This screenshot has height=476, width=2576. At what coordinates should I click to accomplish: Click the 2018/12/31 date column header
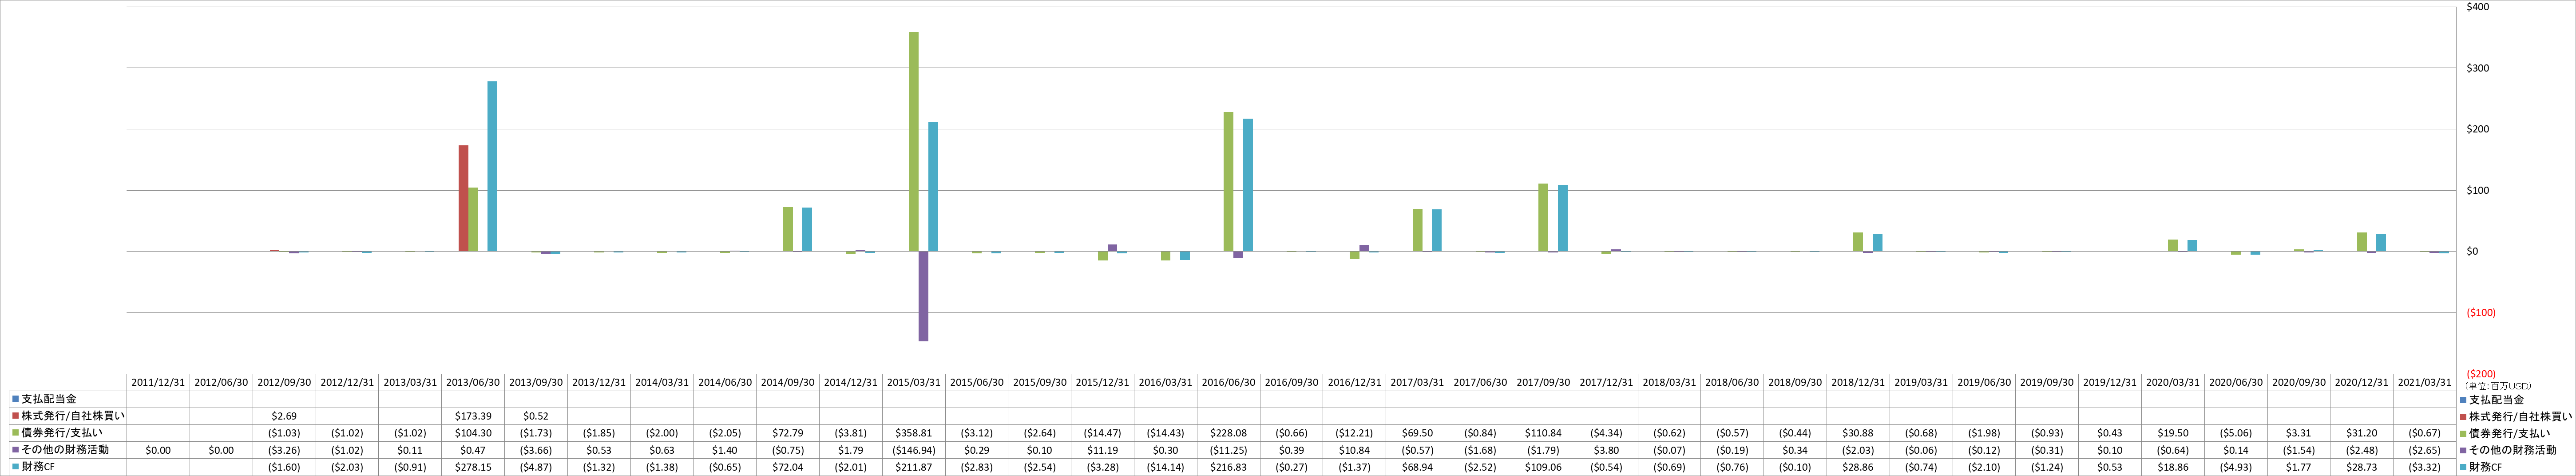pyautogui.click(x=1859, y=383)
